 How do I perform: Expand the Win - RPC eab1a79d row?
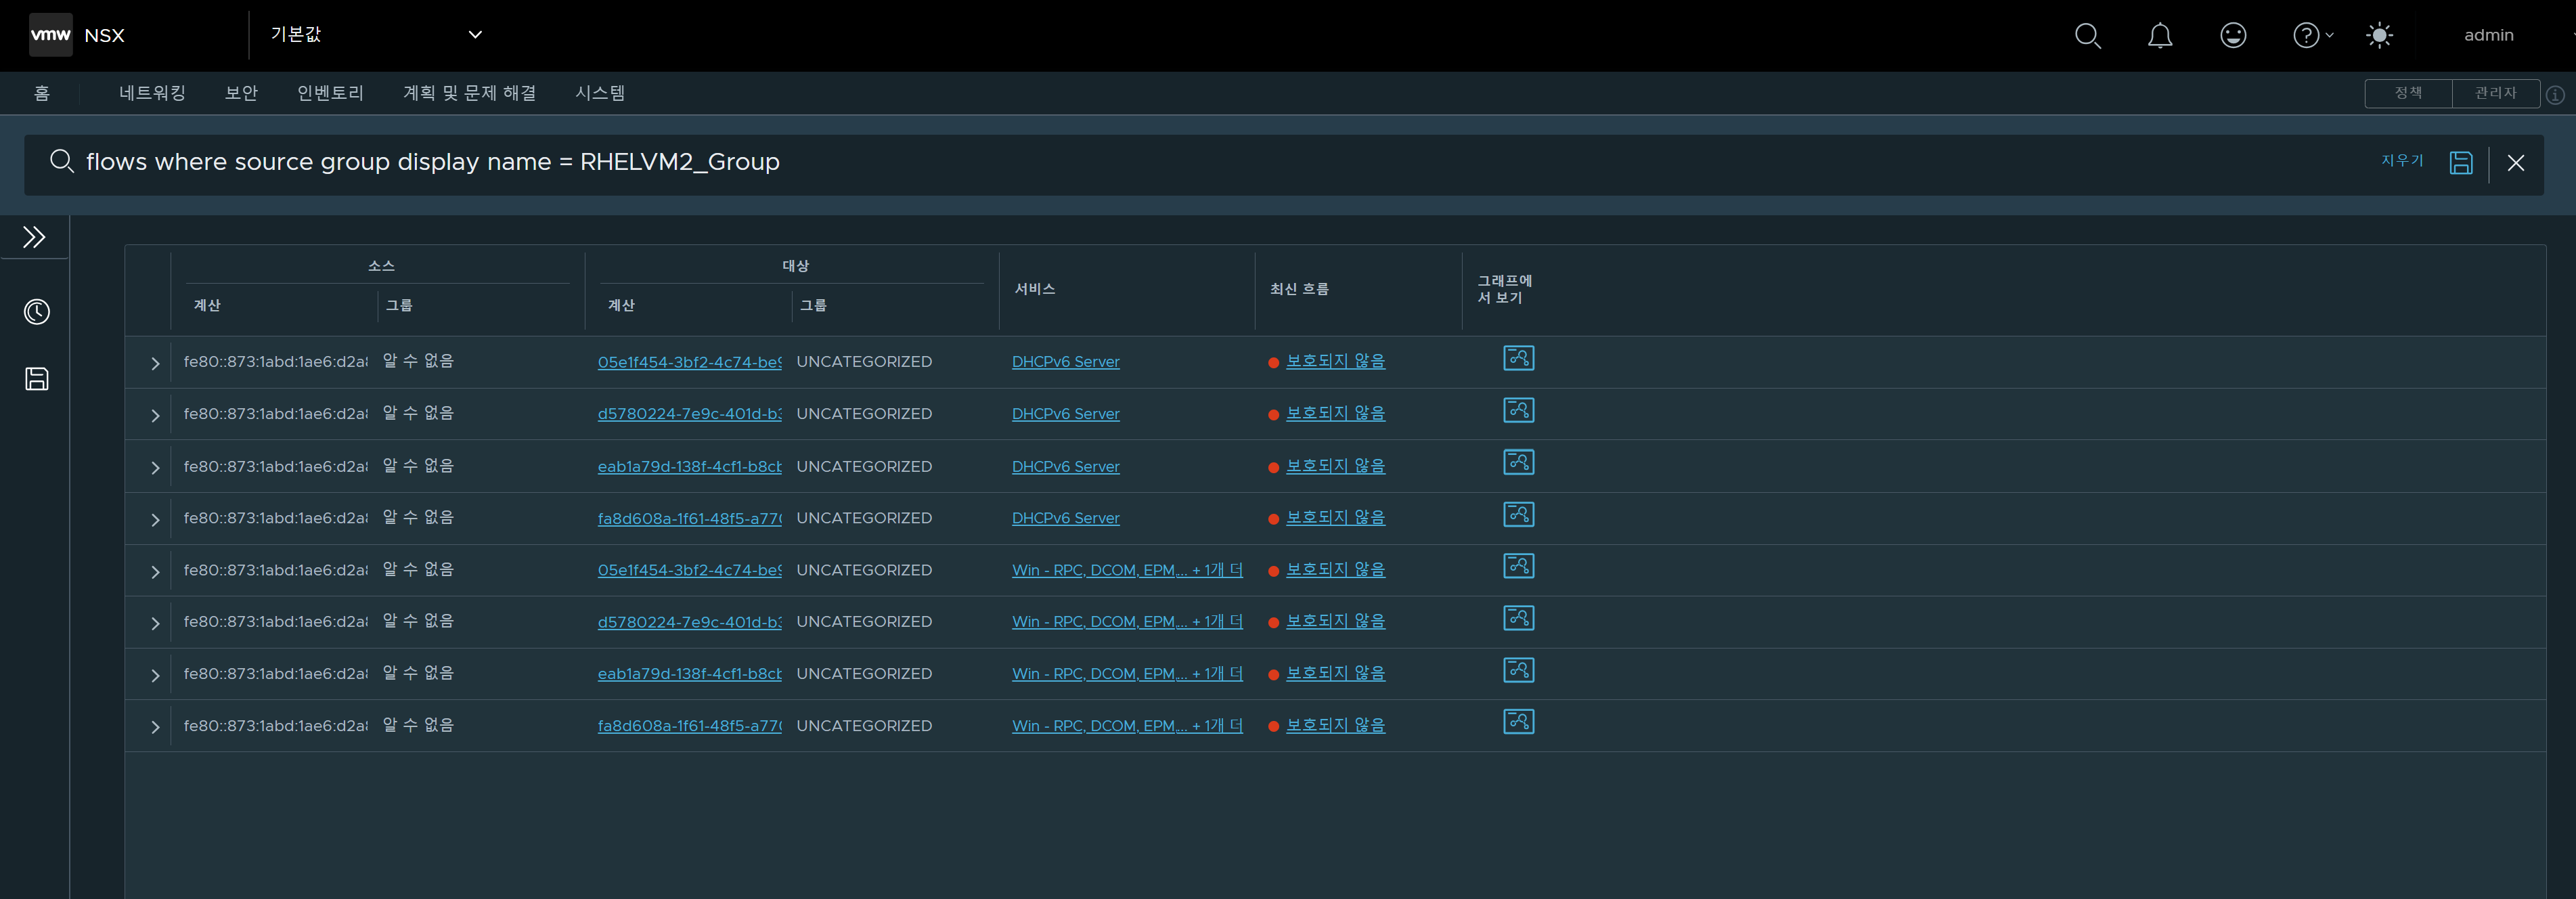point(155,676)
